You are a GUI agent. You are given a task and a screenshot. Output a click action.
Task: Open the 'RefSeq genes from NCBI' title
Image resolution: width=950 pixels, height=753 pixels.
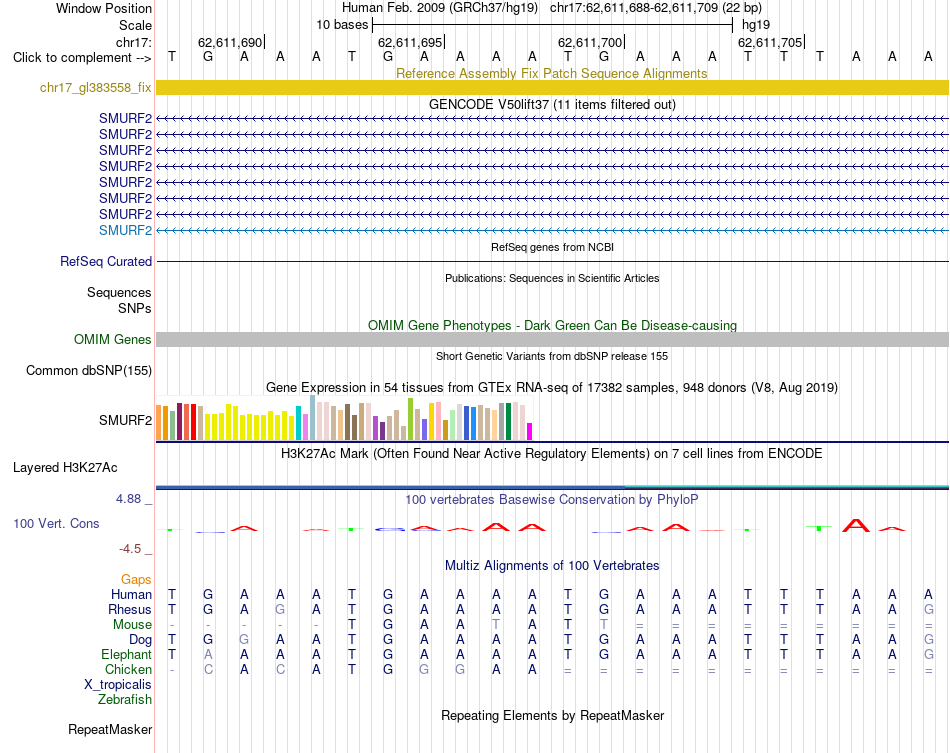552,247
